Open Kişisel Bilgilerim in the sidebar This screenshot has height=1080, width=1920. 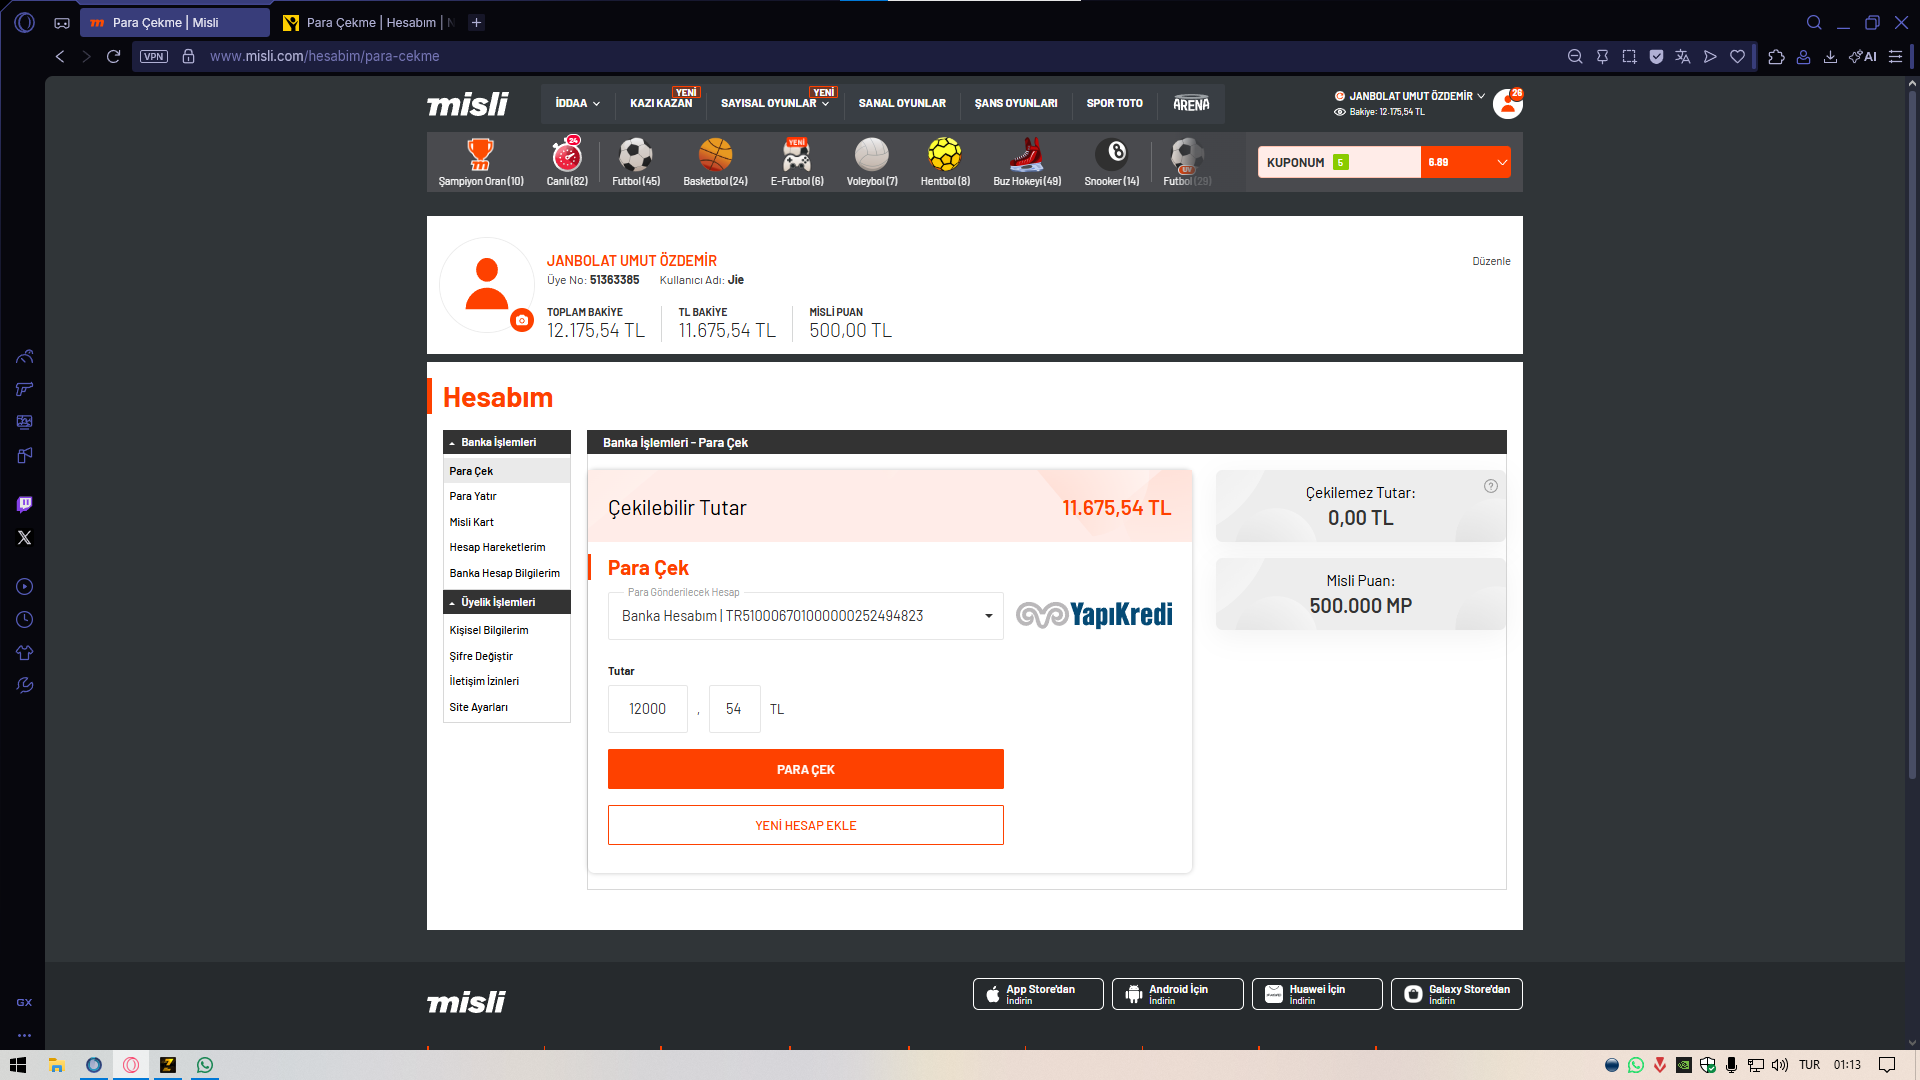click(x=489, y=630)
